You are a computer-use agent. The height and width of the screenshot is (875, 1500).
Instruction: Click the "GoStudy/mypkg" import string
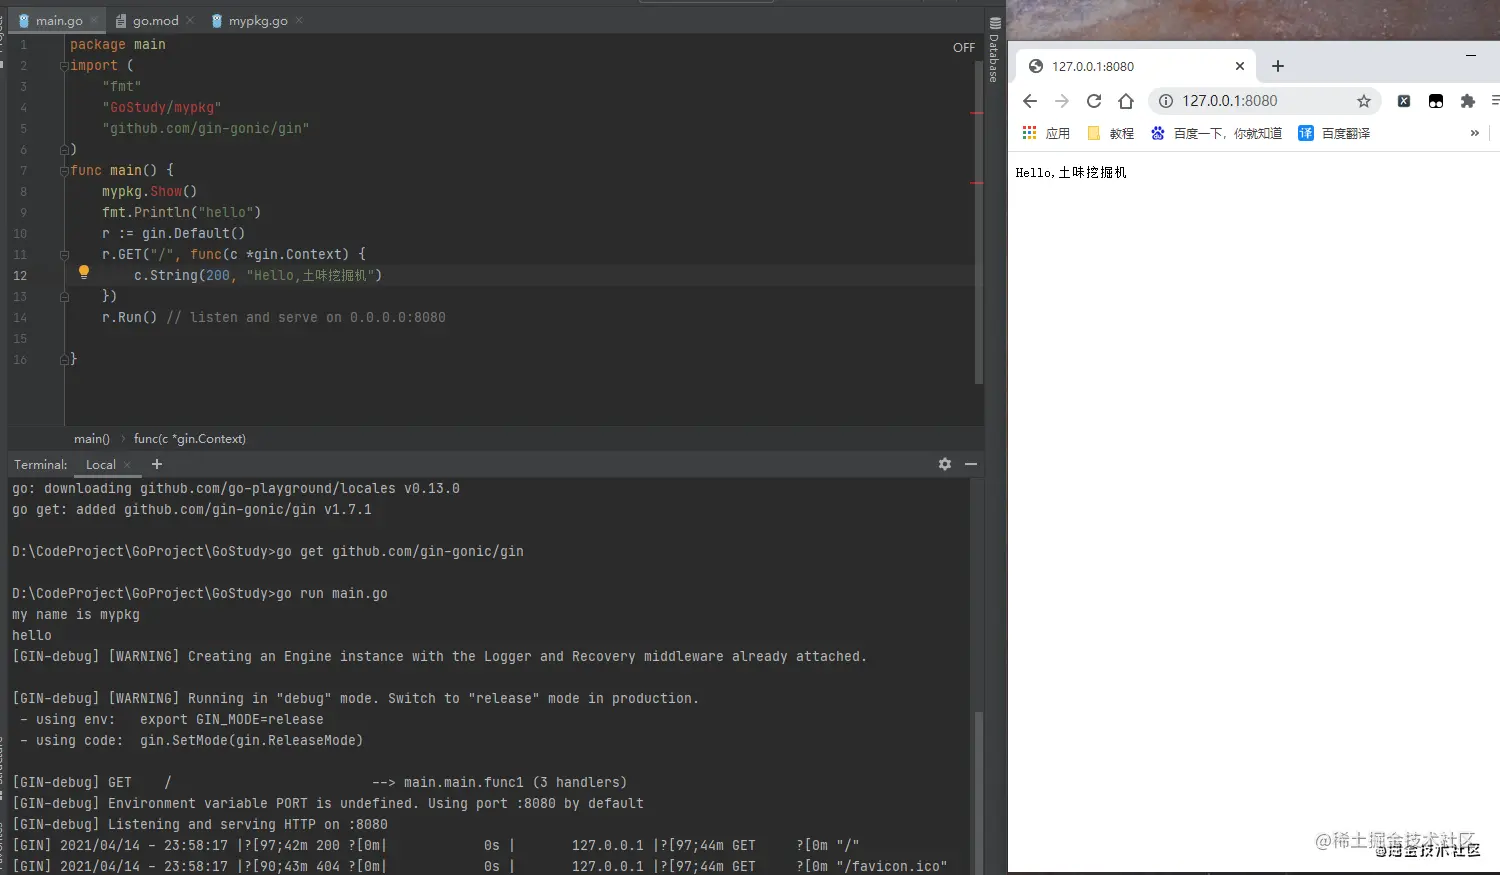click(x=161, y=108)
